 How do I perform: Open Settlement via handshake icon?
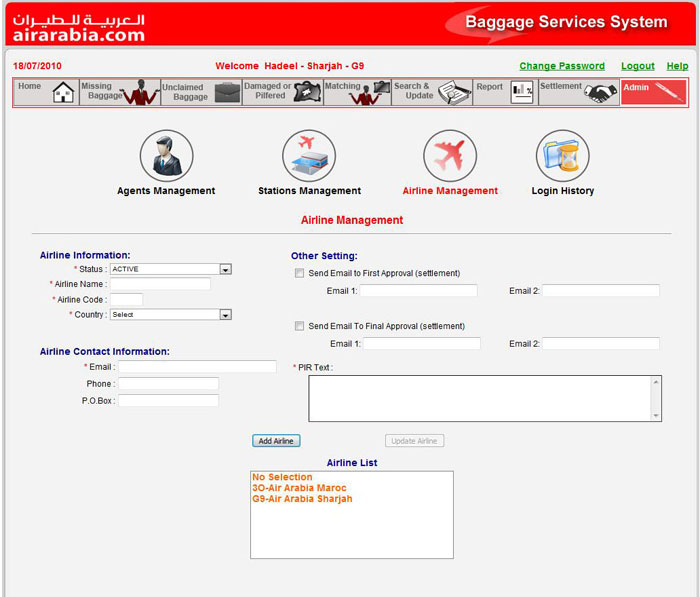[601, 93]
